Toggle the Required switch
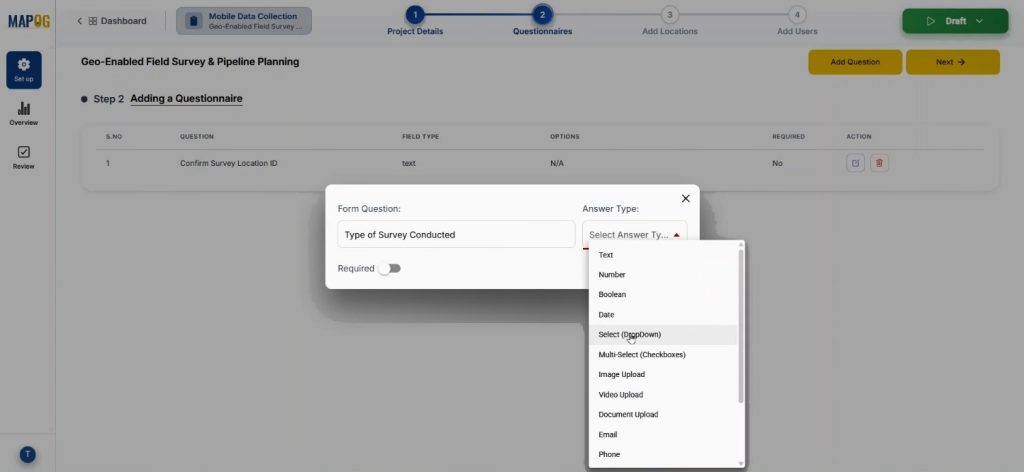Image resolution: width=1024 pixels, height=472 pixels. tap(389, 268)
